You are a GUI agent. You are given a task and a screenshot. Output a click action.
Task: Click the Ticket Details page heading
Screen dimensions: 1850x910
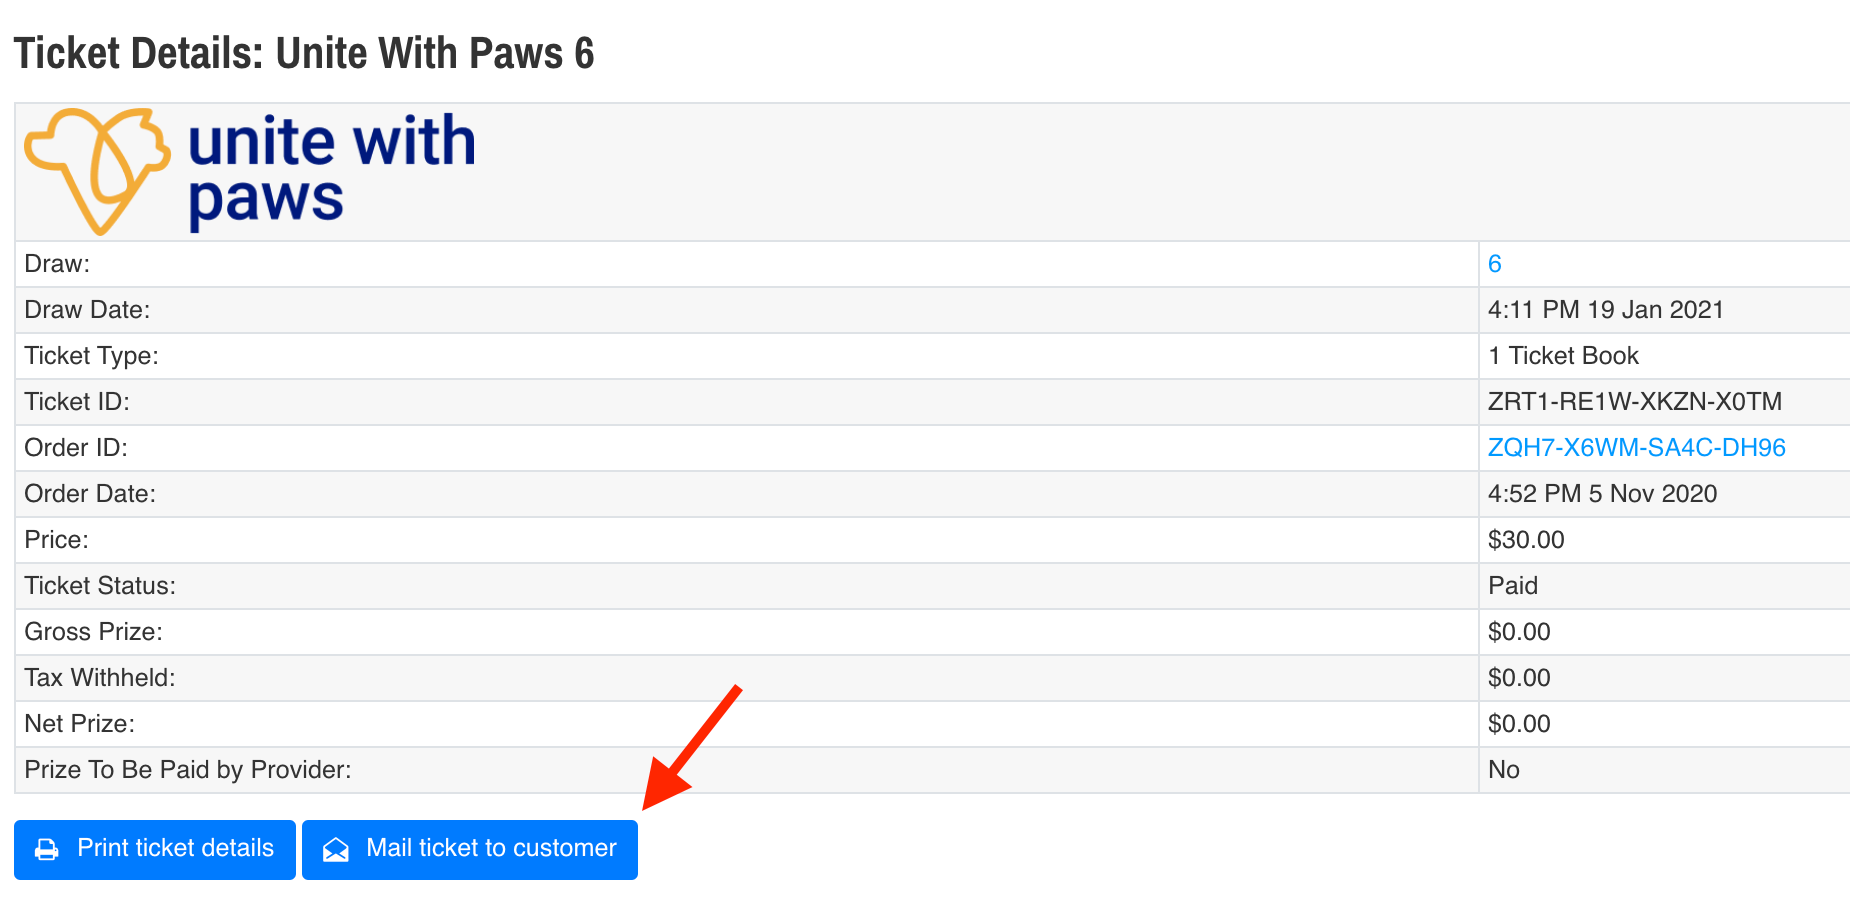304,54
